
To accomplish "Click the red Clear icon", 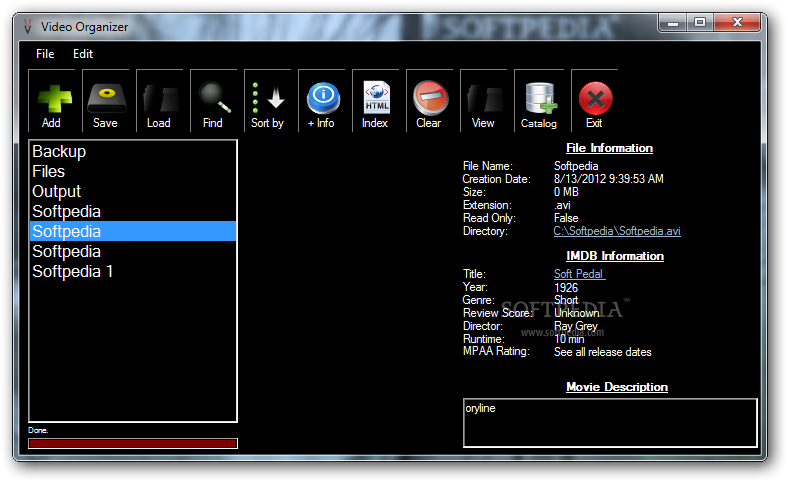I will point(430,98).
